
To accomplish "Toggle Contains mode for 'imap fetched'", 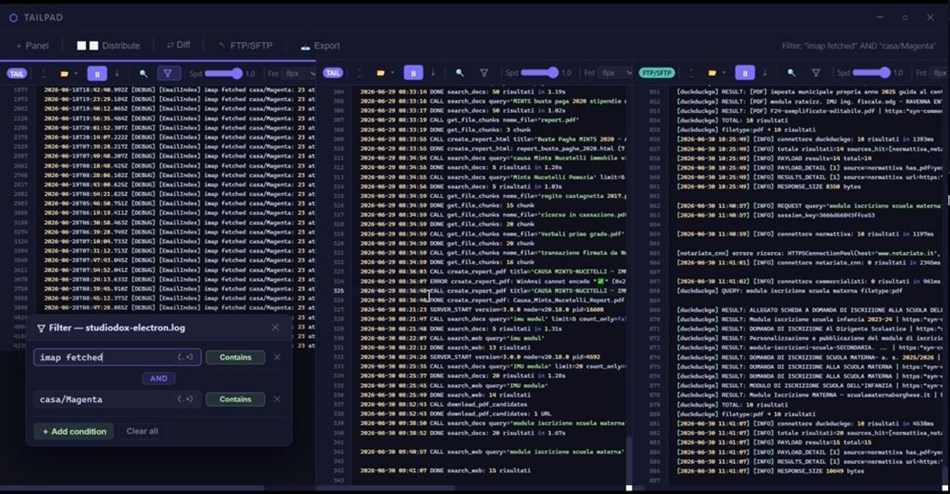I will [235, 357].
